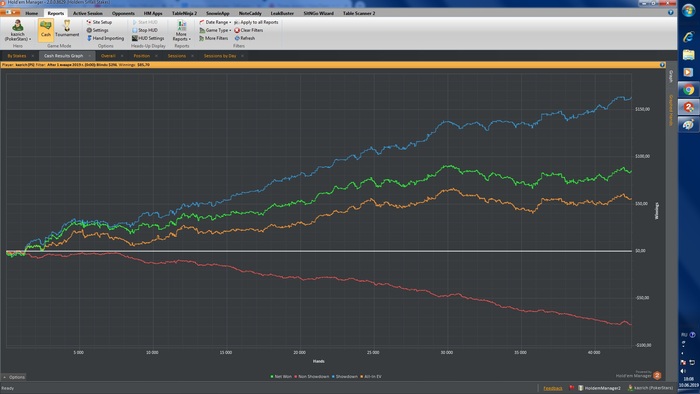Click Clear Filters
The width and height of the screenshot is (700, 394).
[x=249, y=30]
